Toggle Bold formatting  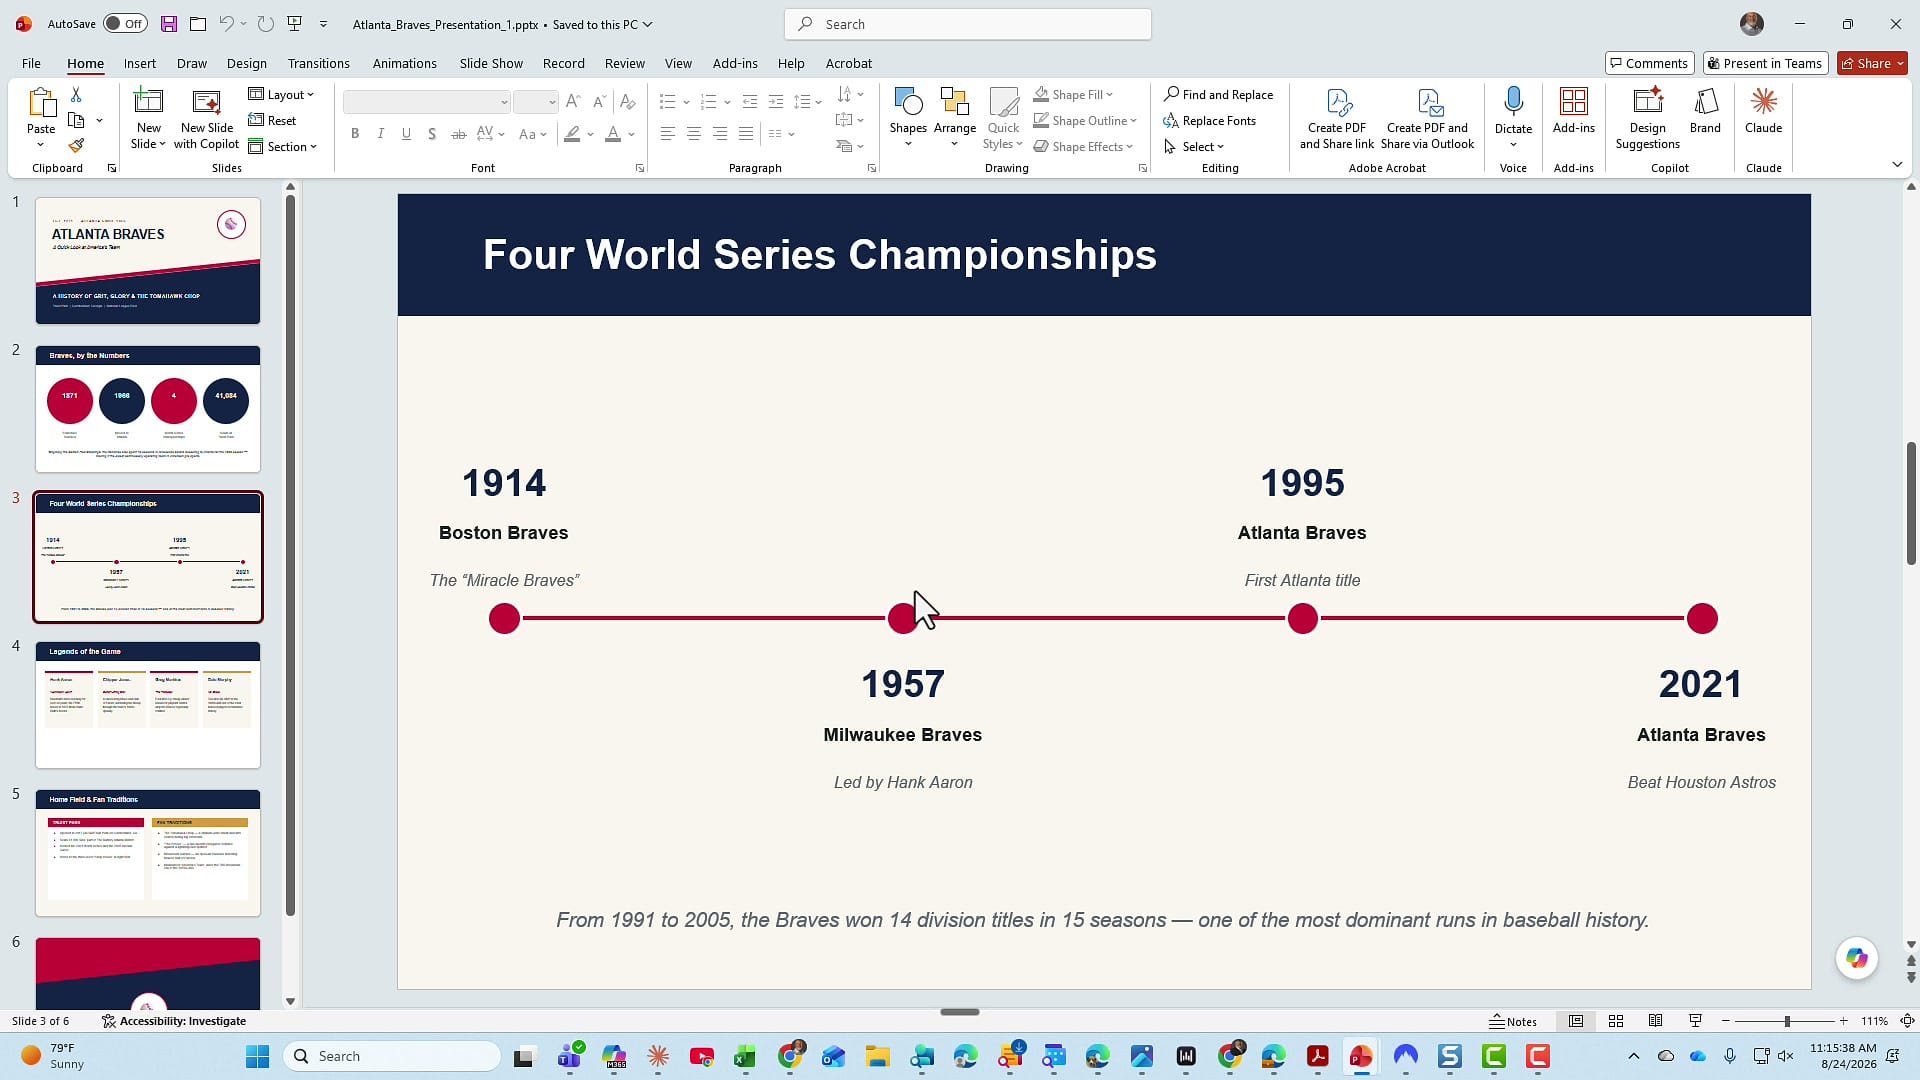(354, 134)
